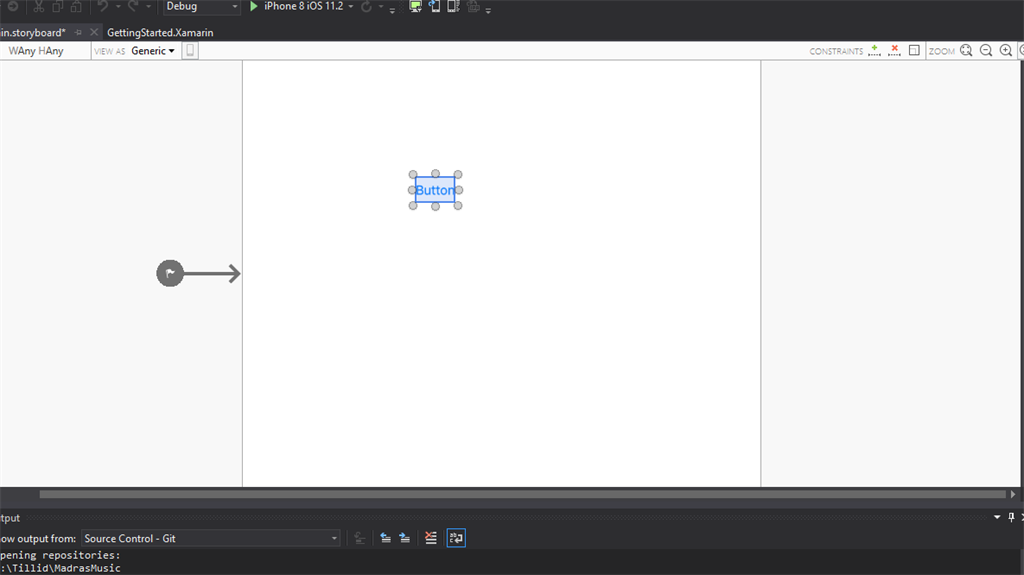The image size is (1024, 575).
Task: Click the device log phone icon
Action: coord(453,7)
